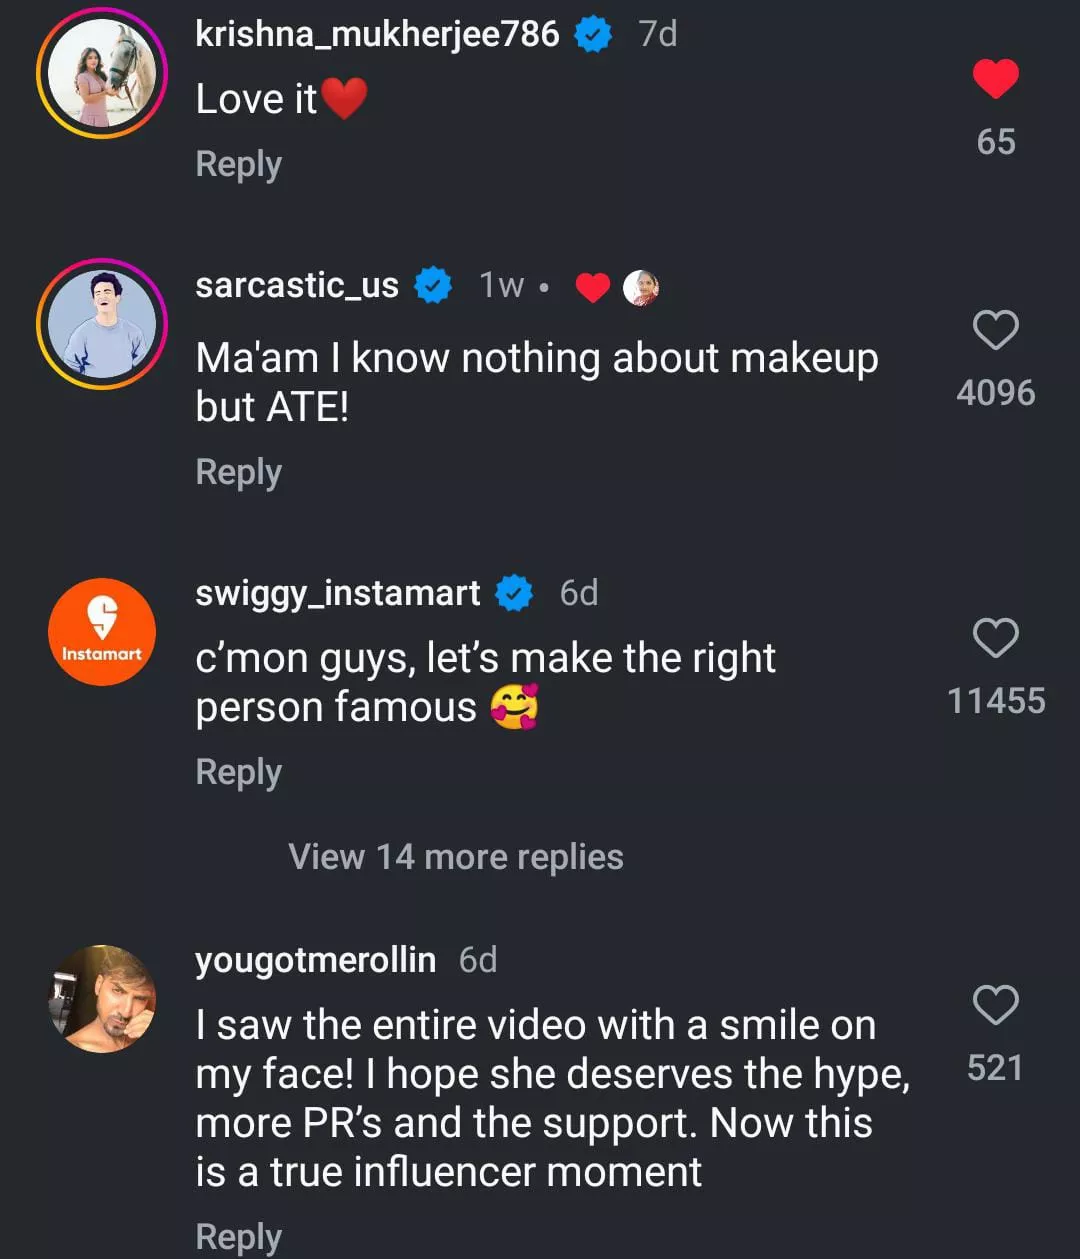The width and height of the screenshot is (1080, 1259).
Task: Open sarcastic_us's profile picture story
Action: coord(102,324)
